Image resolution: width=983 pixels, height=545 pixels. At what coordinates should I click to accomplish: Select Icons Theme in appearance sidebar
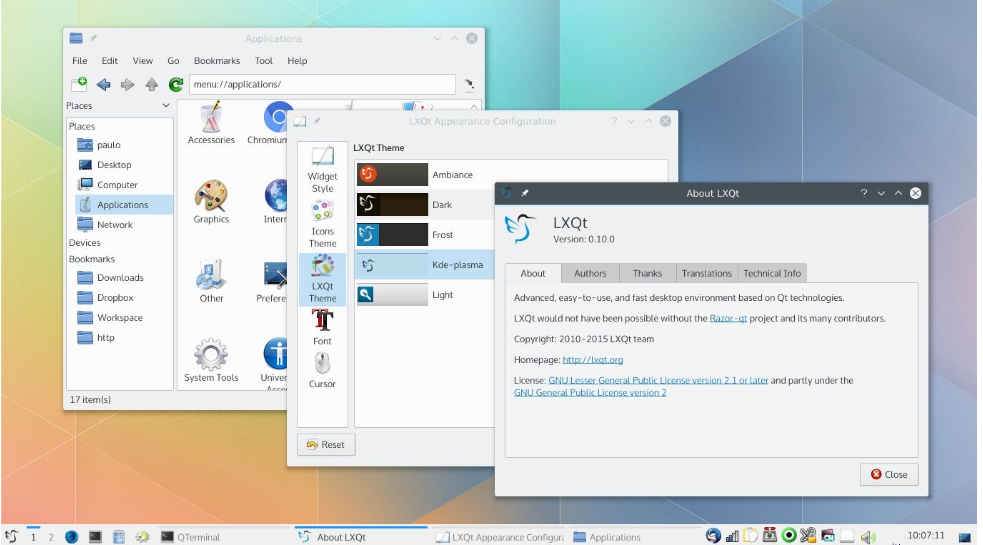click(x=322, y=224)
